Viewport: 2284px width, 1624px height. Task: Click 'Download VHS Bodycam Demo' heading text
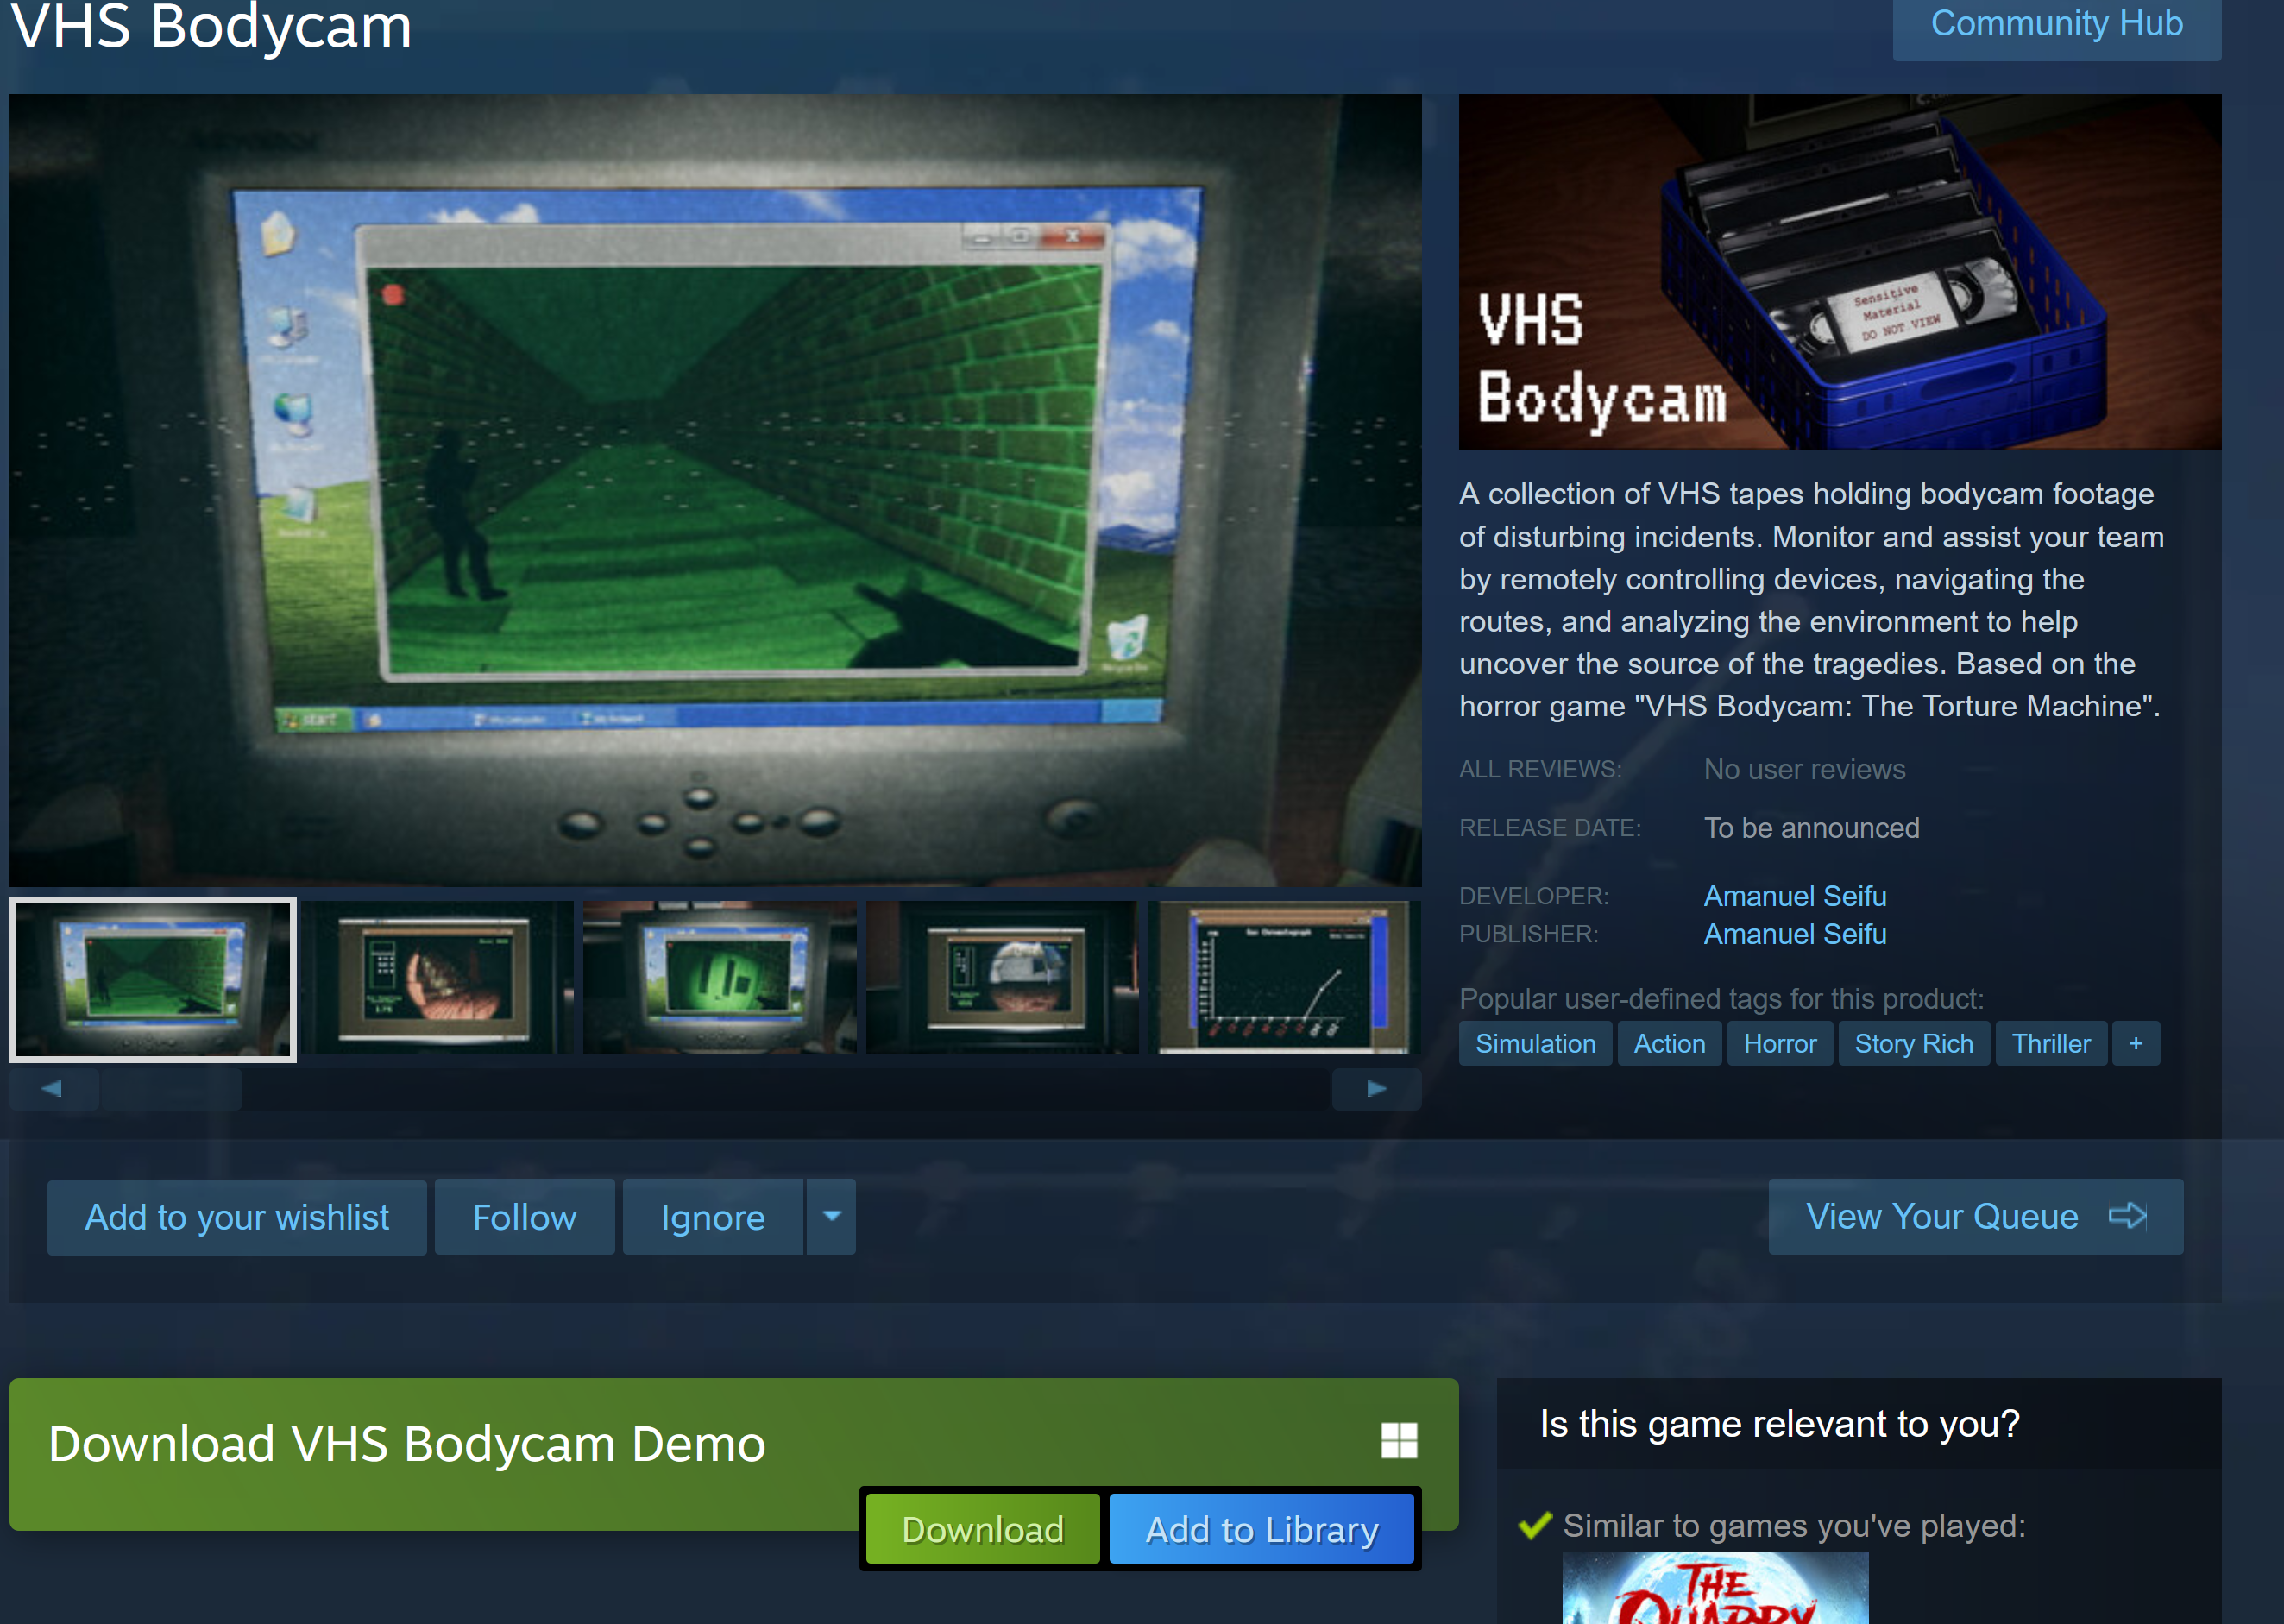(407, 1444)
